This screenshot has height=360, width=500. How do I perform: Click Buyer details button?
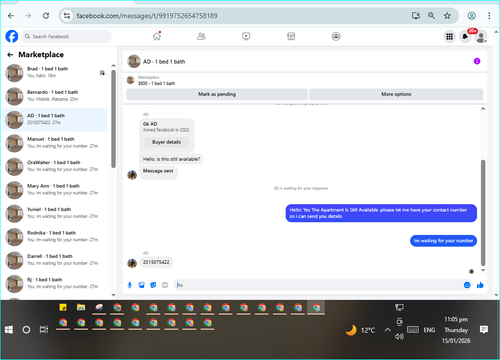(167, 142)
